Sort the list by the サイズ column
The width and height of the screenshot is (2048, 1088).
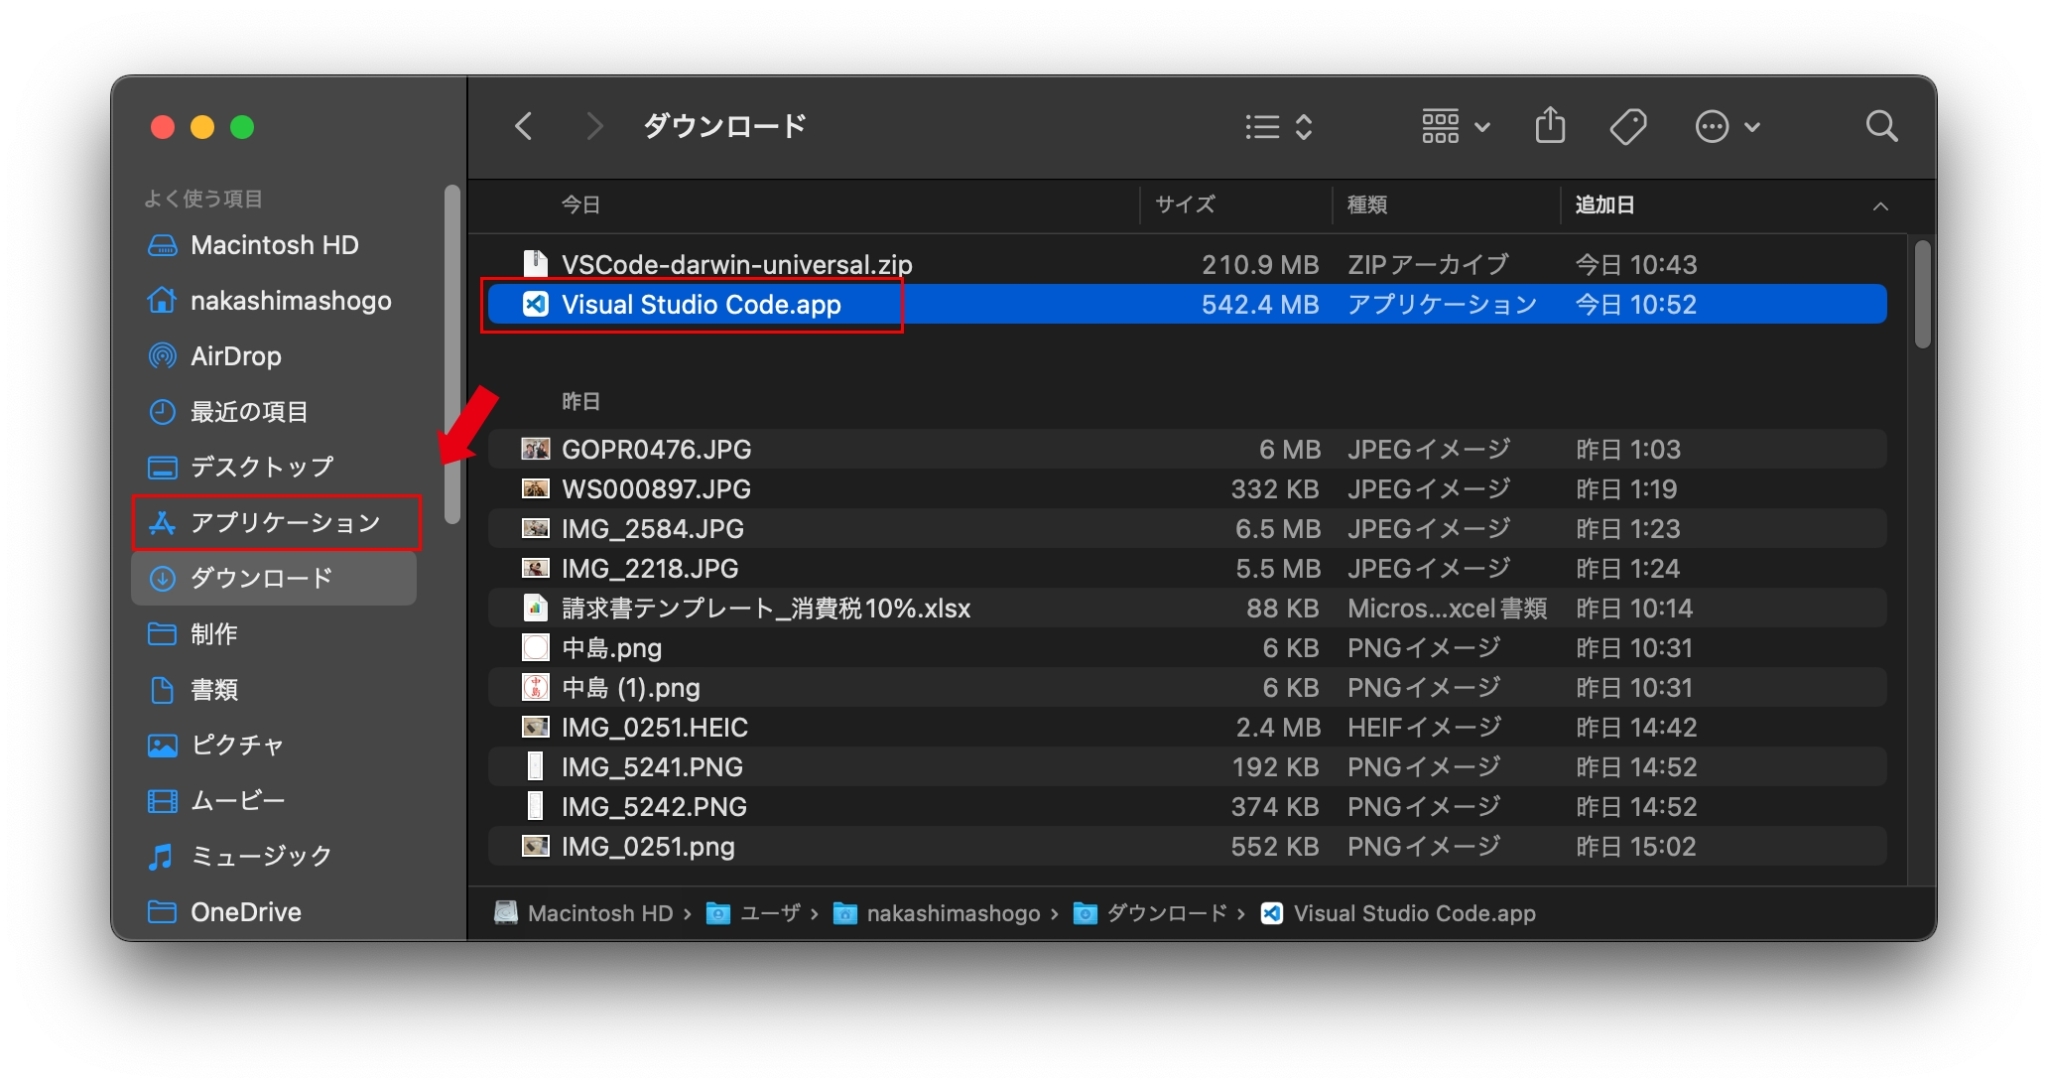point(1185,205)
